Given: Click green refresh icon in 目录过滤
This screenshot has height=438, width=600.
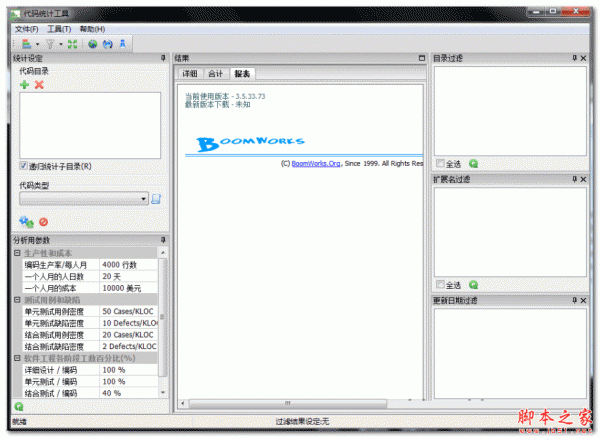Looking at the screenshot, I should (x=474, y=164).
